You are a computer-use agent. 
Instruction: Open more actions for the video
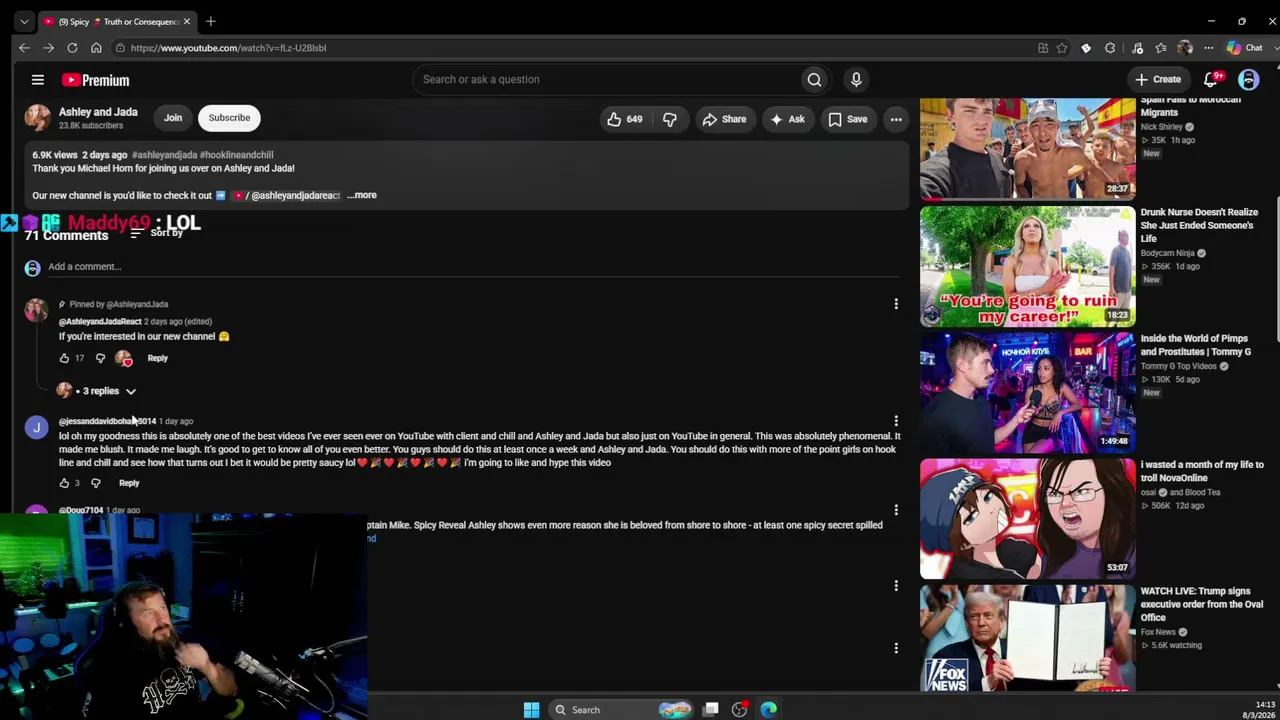tap(896, 119)
